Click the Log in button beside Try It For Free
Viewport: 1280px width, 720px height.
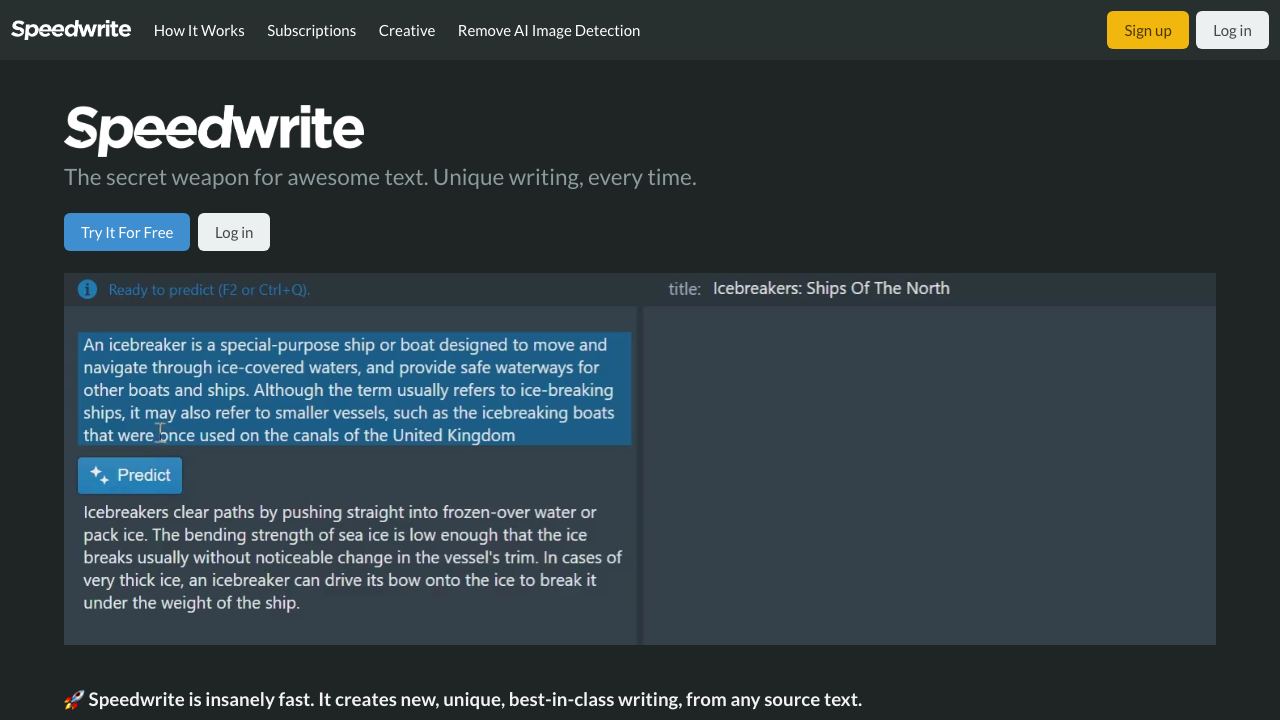point(234,232)
